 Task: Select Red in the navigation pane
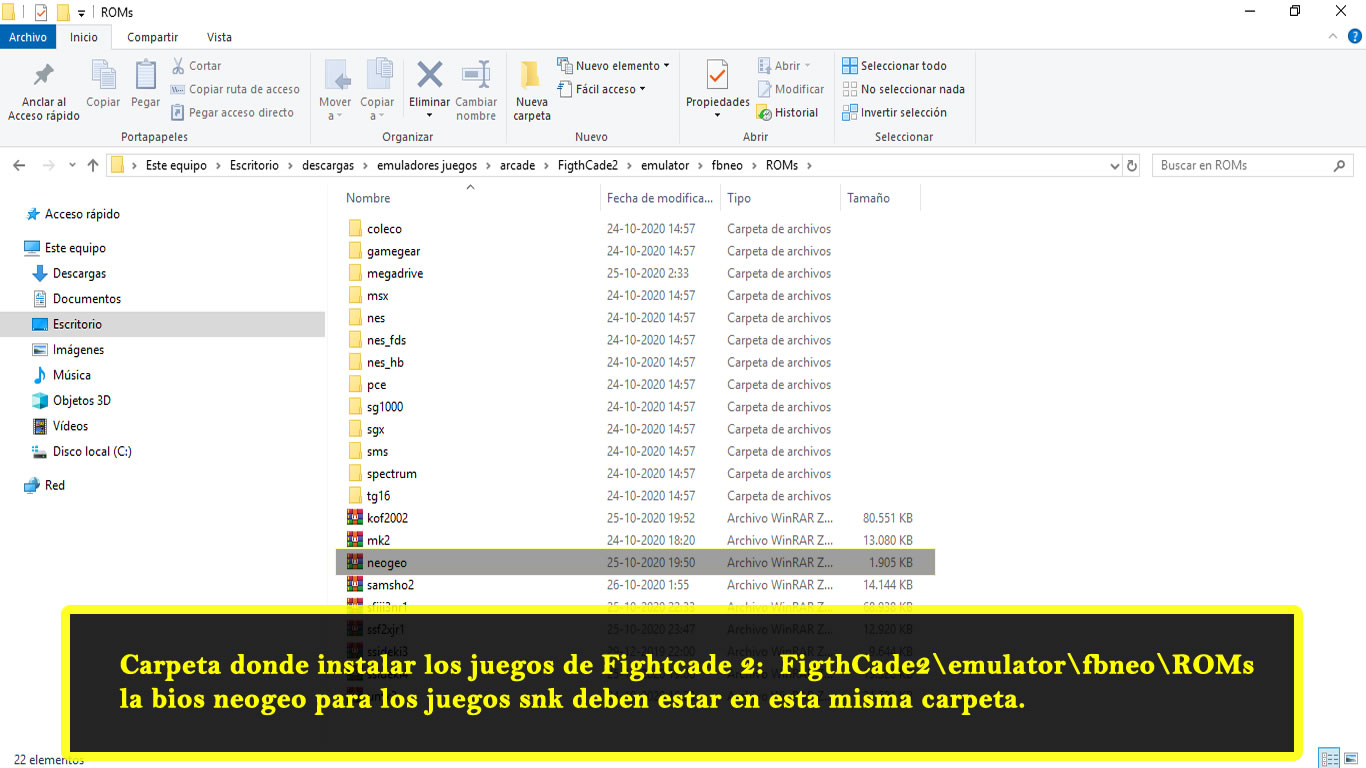(x=55, y=485)
